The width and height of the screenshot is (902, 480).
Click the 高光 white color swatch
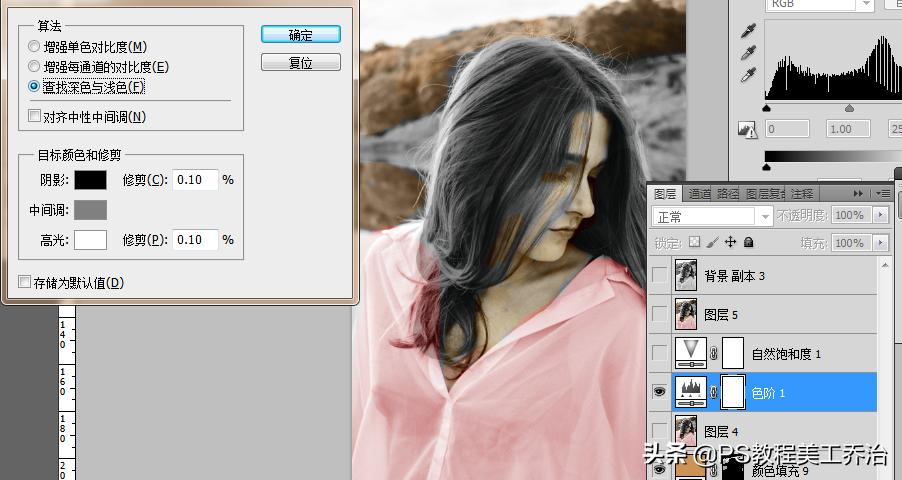coord(90,239)
